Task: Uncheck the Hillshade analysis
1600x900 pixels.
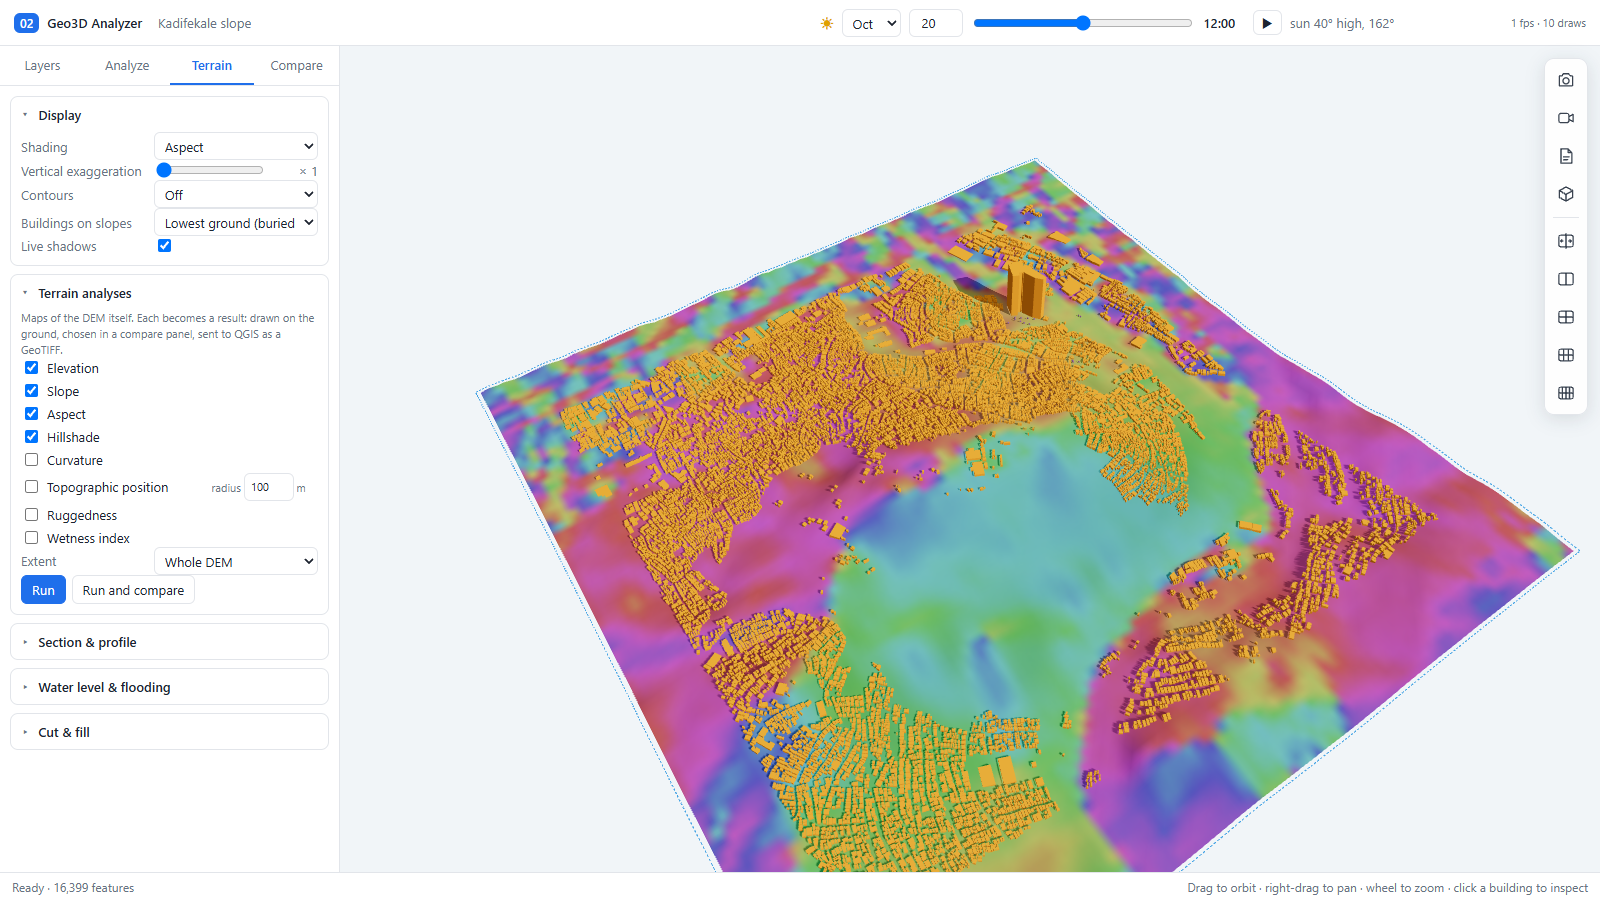Action: coord(32,437)
